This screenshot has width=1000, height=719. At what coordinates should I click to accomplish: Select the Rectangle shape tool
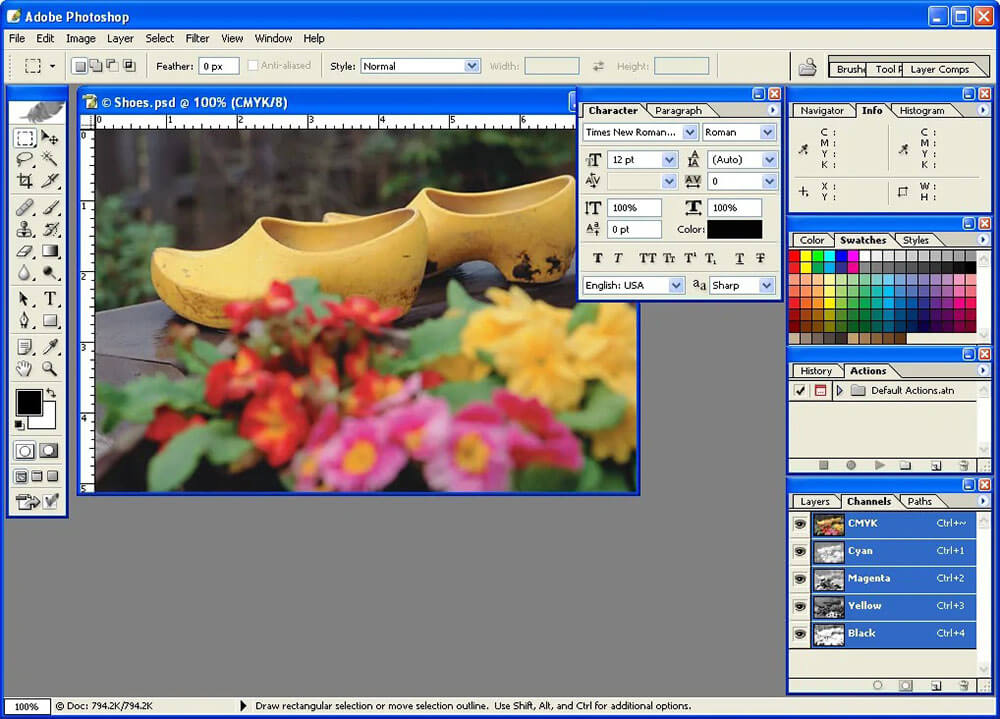click(50, 320)
